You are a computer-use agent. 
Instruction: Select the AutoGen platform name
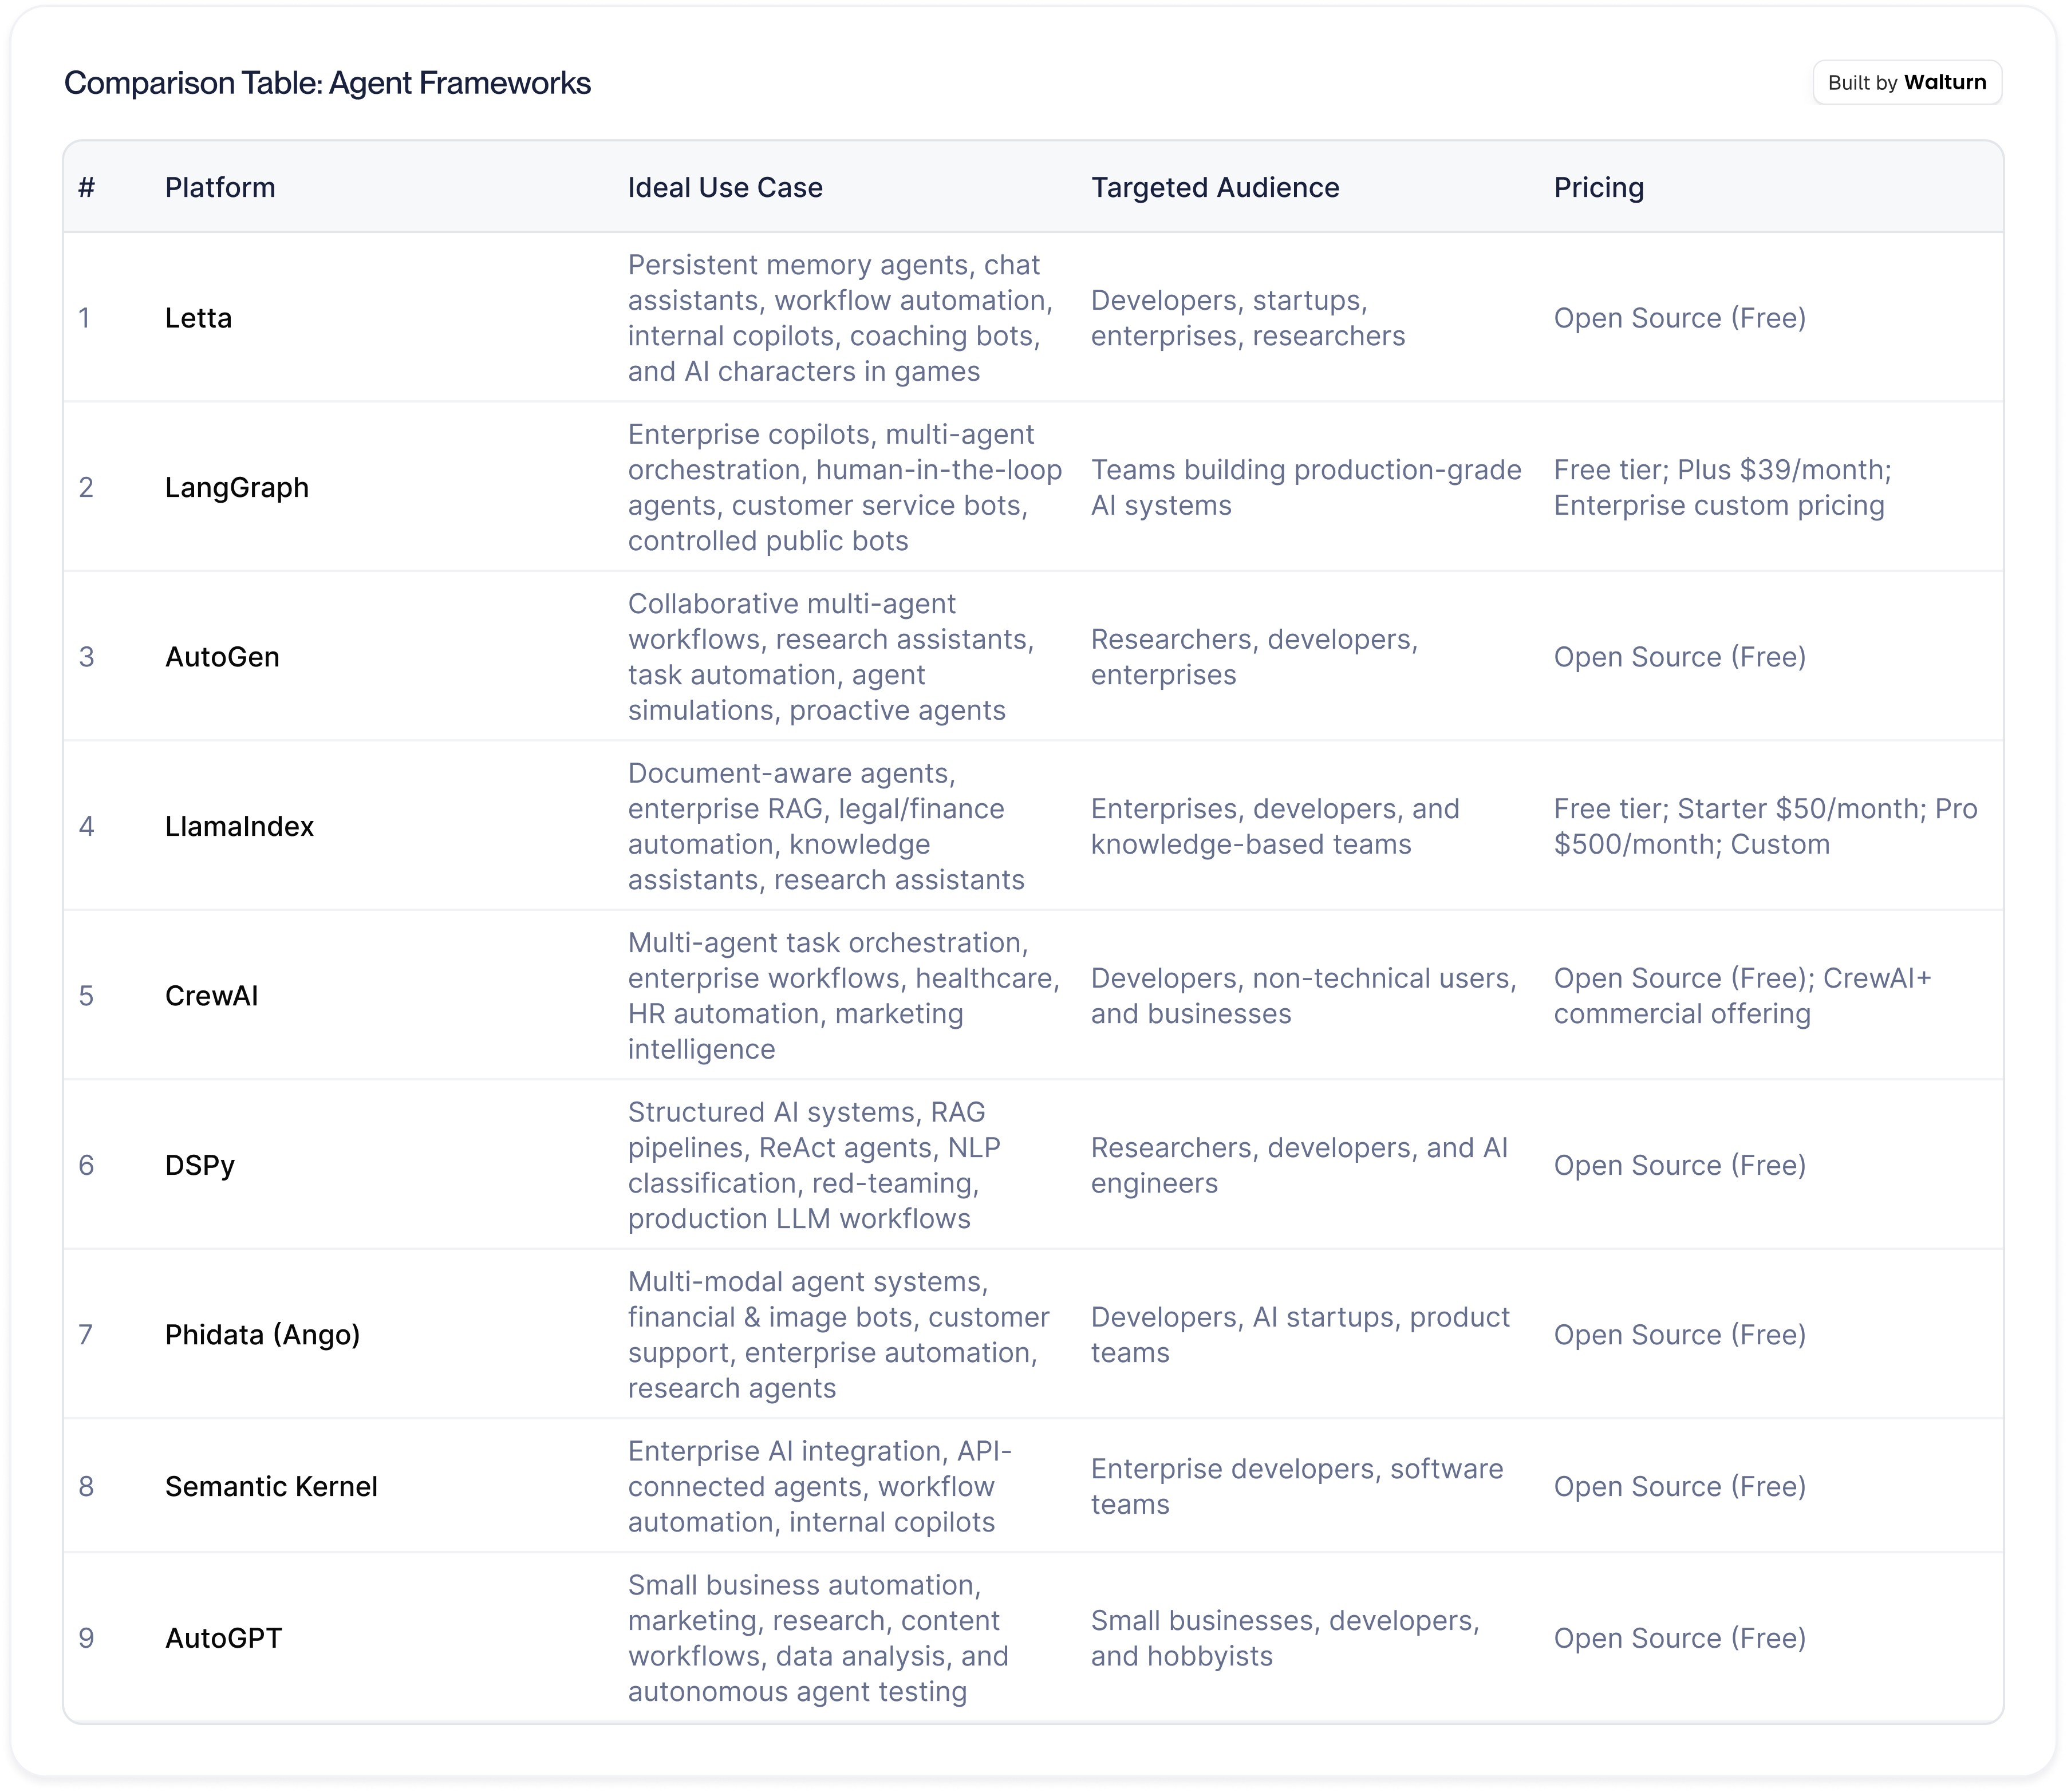coord(222,657)
